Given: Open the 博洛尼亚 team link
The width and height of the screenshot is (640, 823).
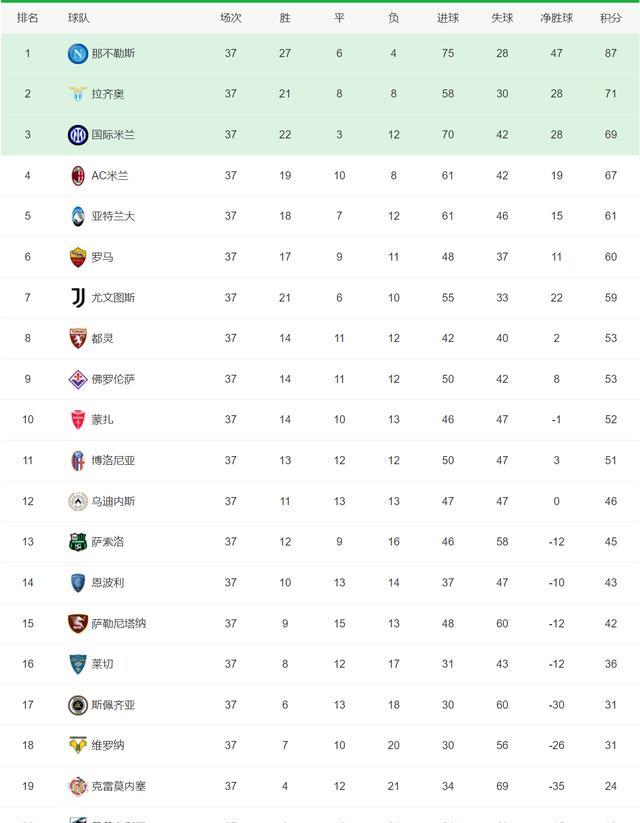Looking at the screenshot, I should point(113,460).
